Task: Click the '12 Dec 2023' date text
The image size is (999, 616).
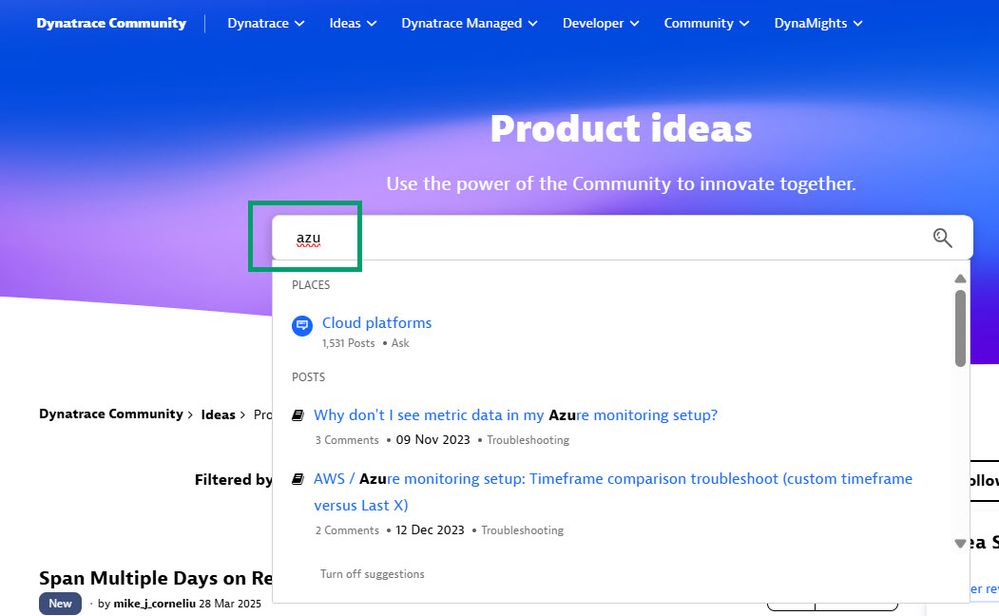Action: pyautogui.click(x=430, y=531)
